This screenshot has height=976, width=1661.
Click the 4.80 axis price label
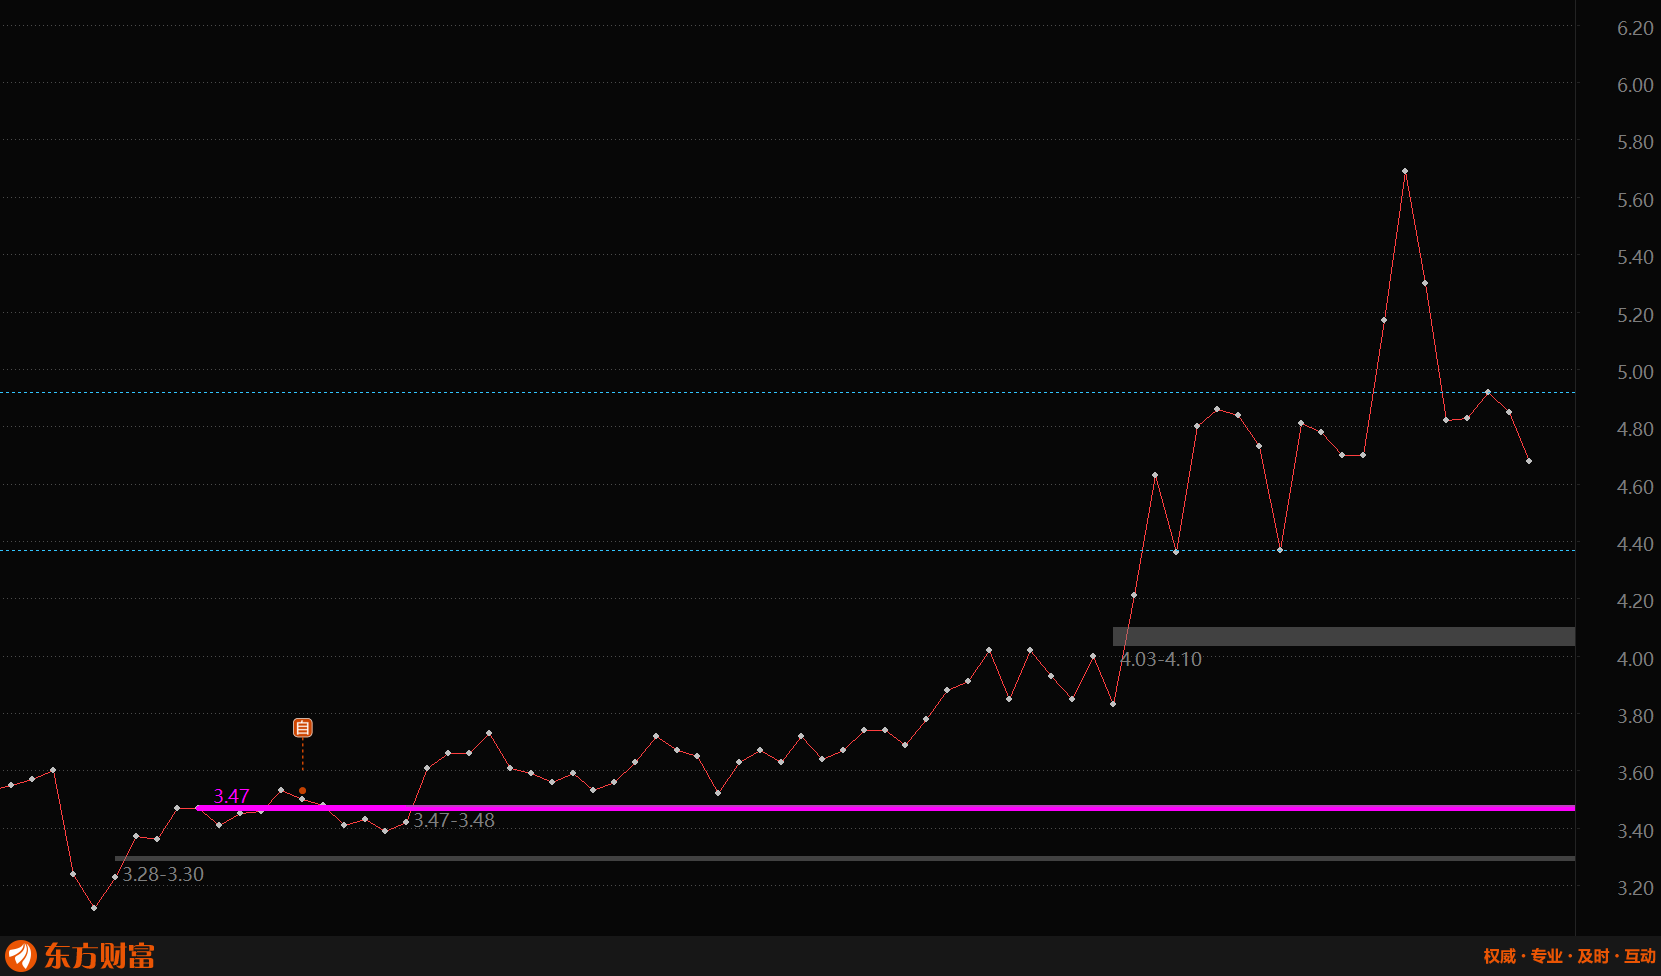coord(1635,429)
